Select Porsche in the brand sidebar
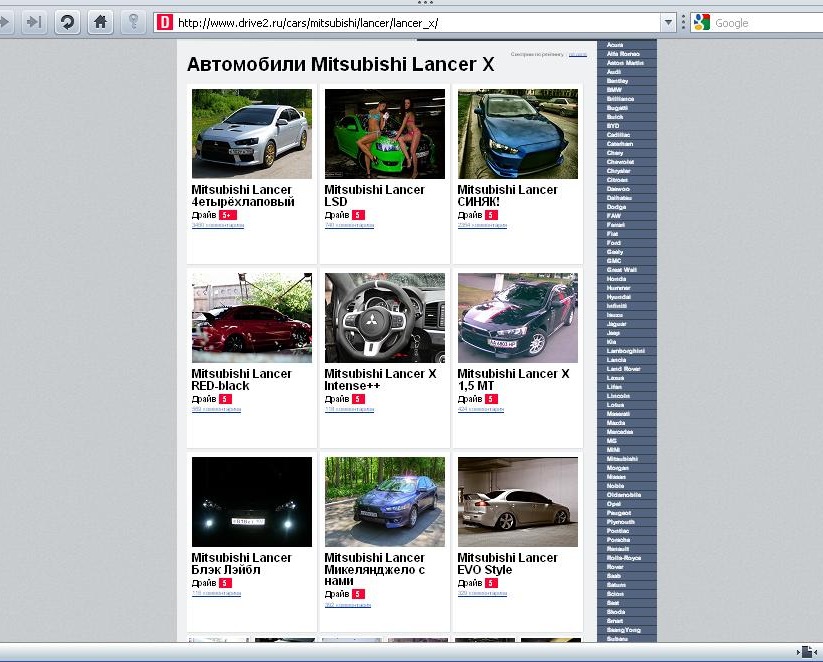 pos(618,540)
